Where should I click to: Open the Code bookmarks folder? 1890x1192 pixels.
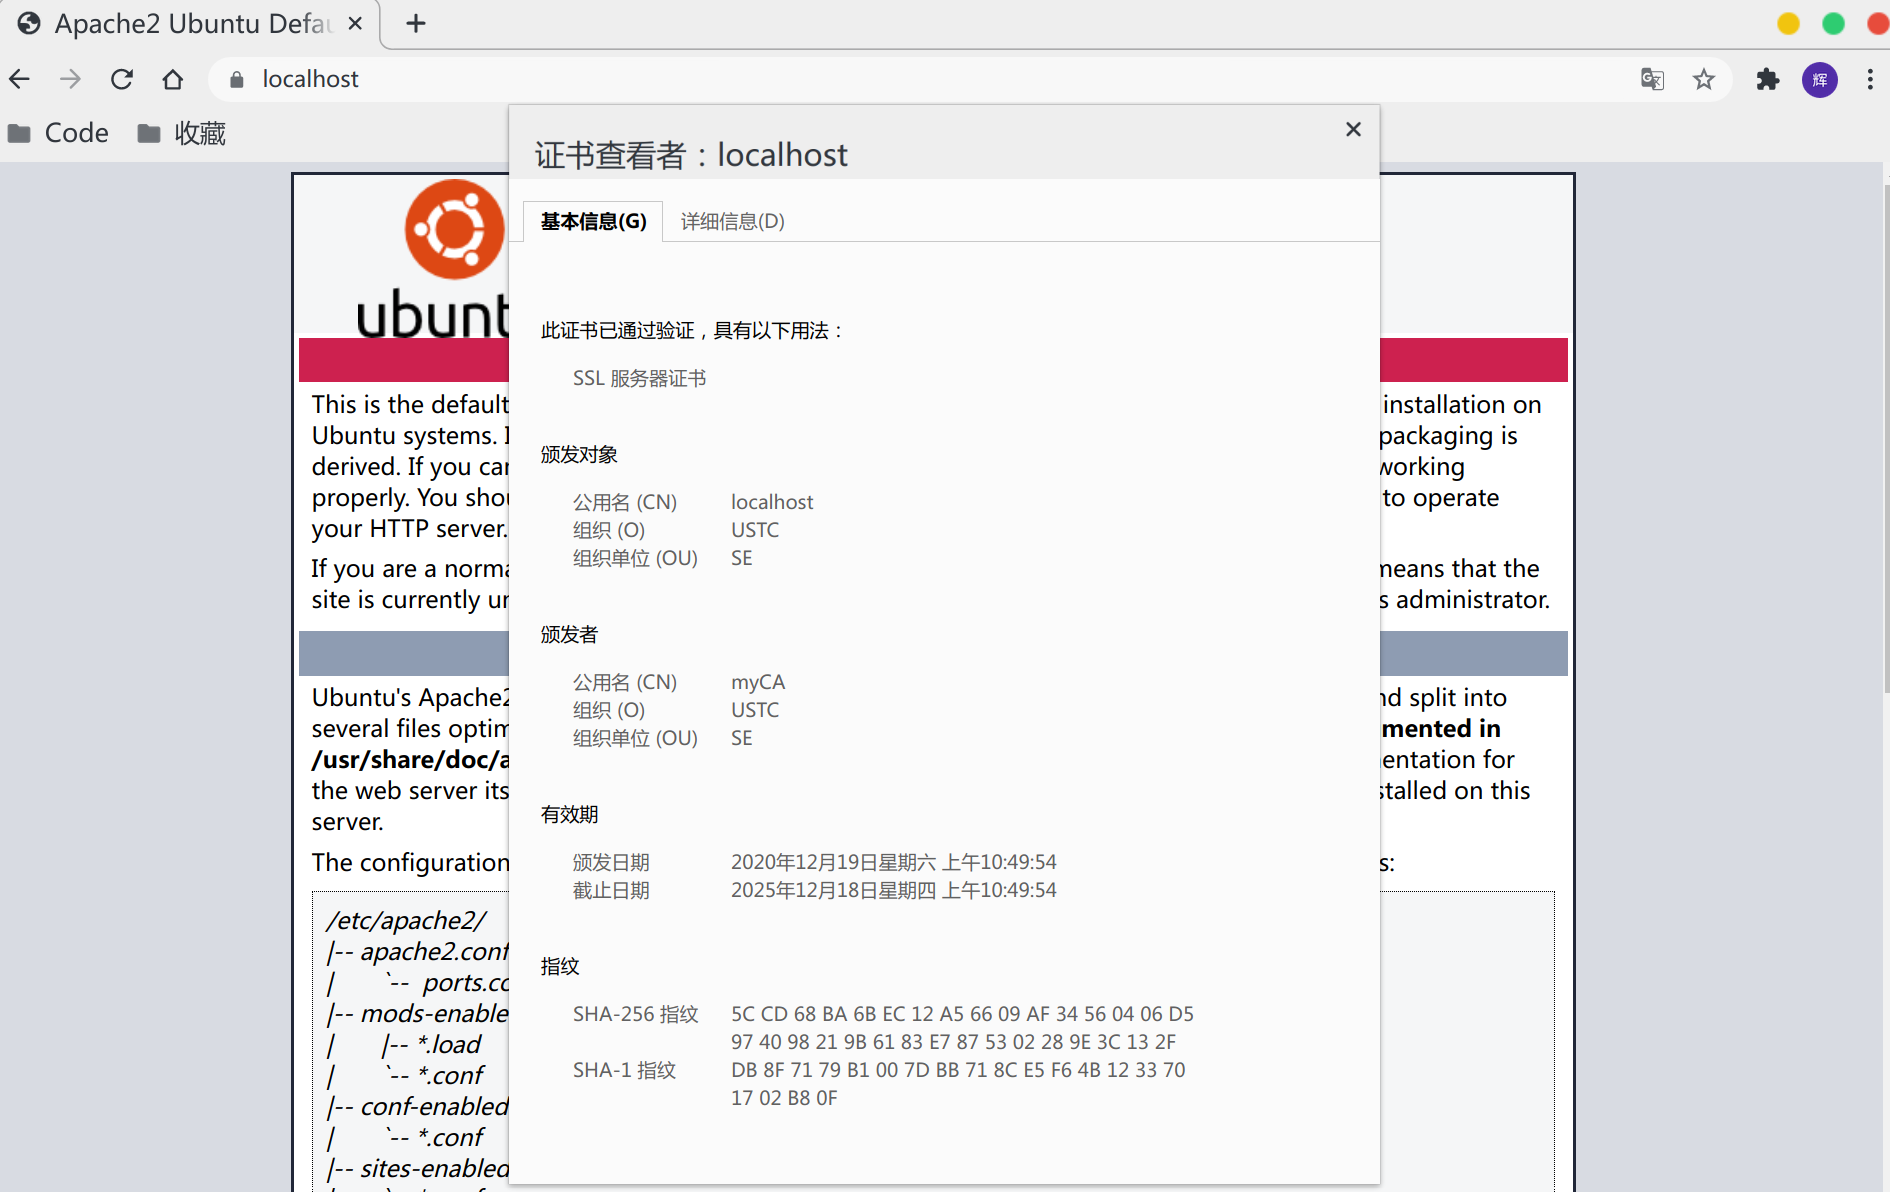pos(58,133)
